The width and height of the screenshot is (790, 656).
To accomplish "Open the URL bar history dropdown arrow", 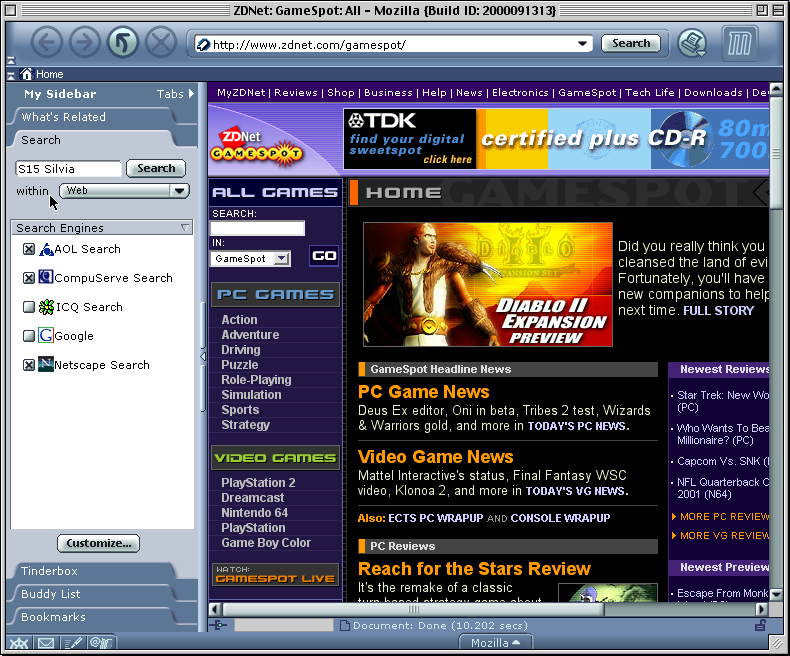I will tap(582, 44).
